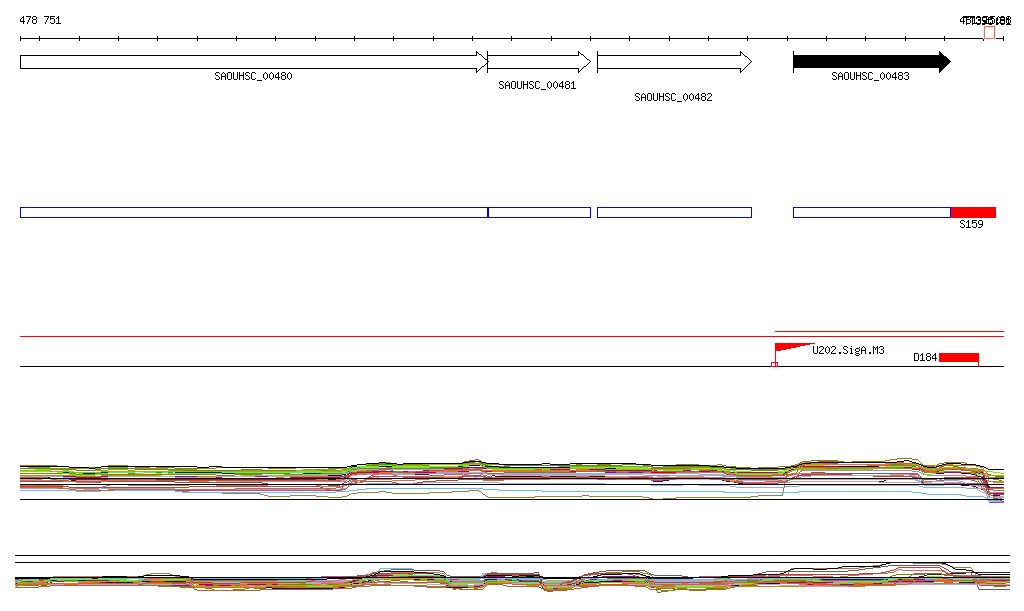Click the U202.SigA.M3 text label

coord(848,350)
